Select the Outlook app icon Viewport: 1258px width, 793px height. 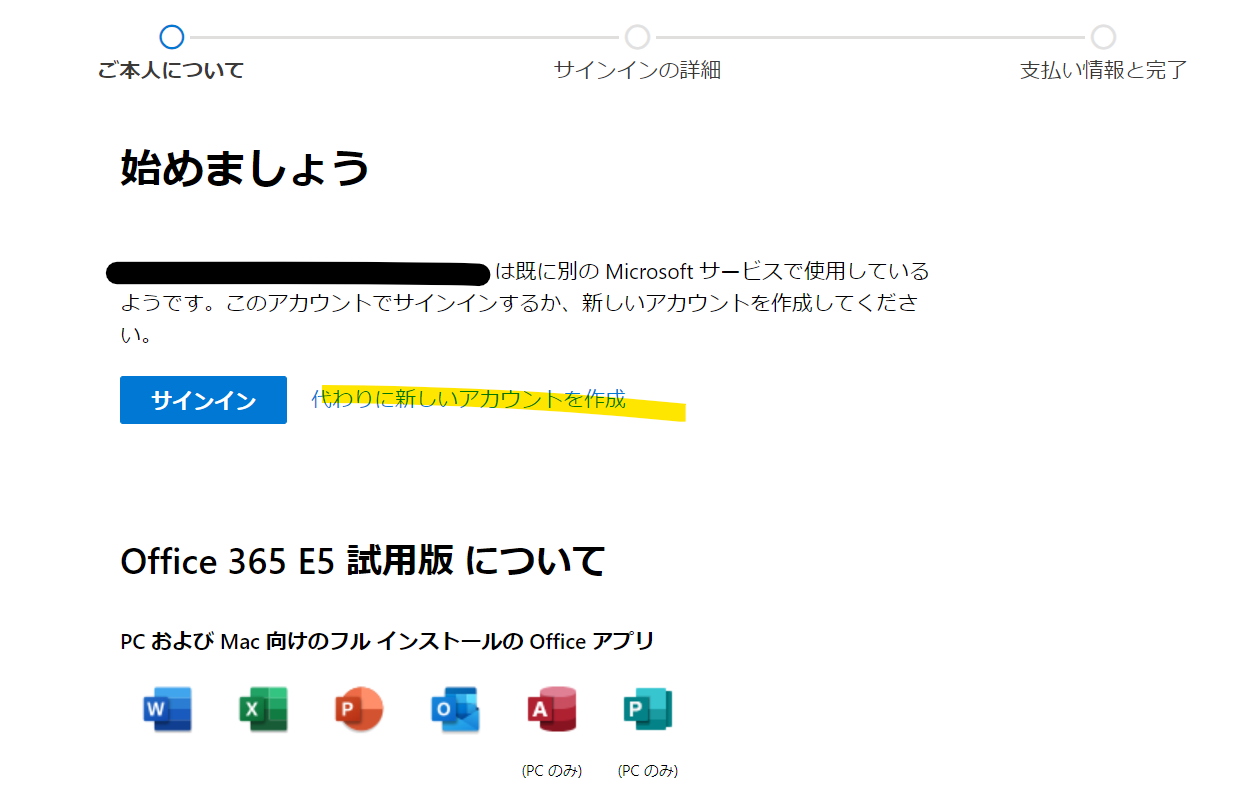[x=455, y=710]
